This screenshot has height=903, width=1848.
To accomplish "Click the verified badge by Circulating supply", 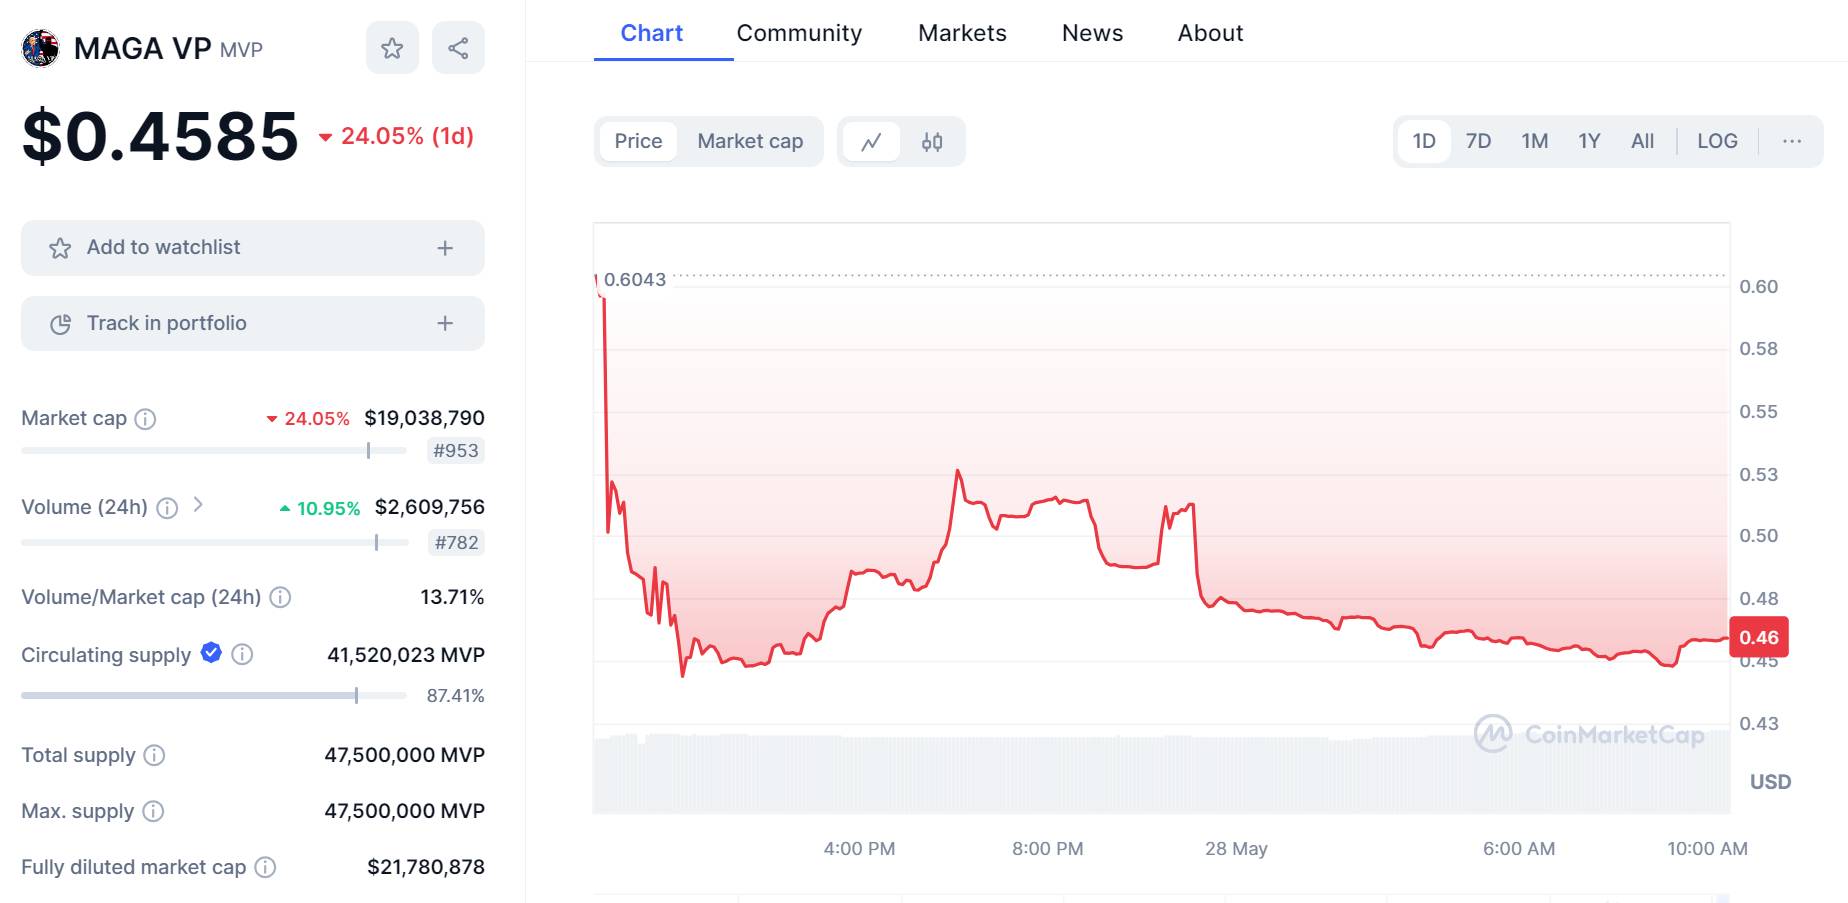I will (211, 653).
